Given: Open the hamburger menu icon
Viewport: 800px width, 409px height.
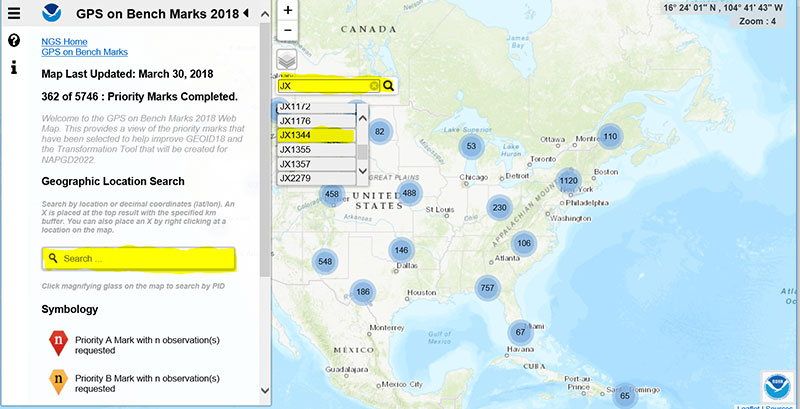Looking at the screenshot, I should point(14,13).
